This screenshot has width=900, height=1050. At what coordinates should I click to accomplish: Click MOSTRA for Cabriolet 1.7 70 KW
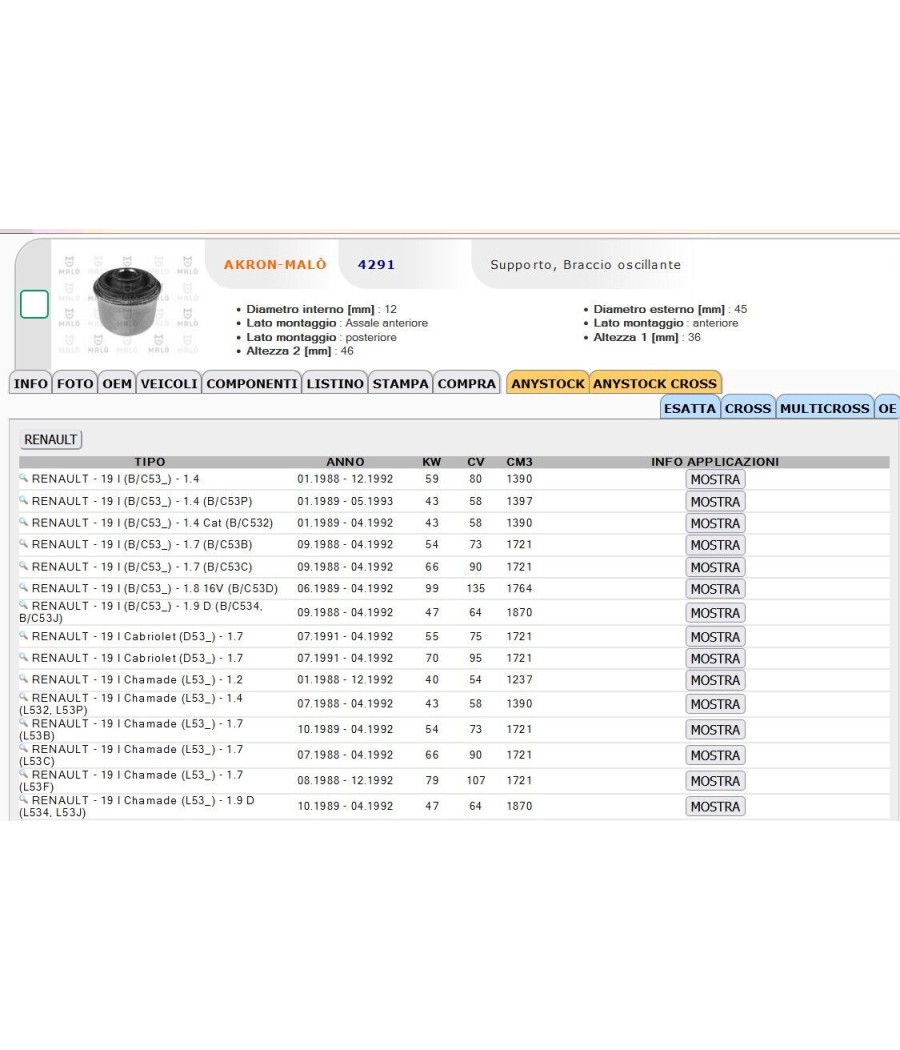[715, 659]
